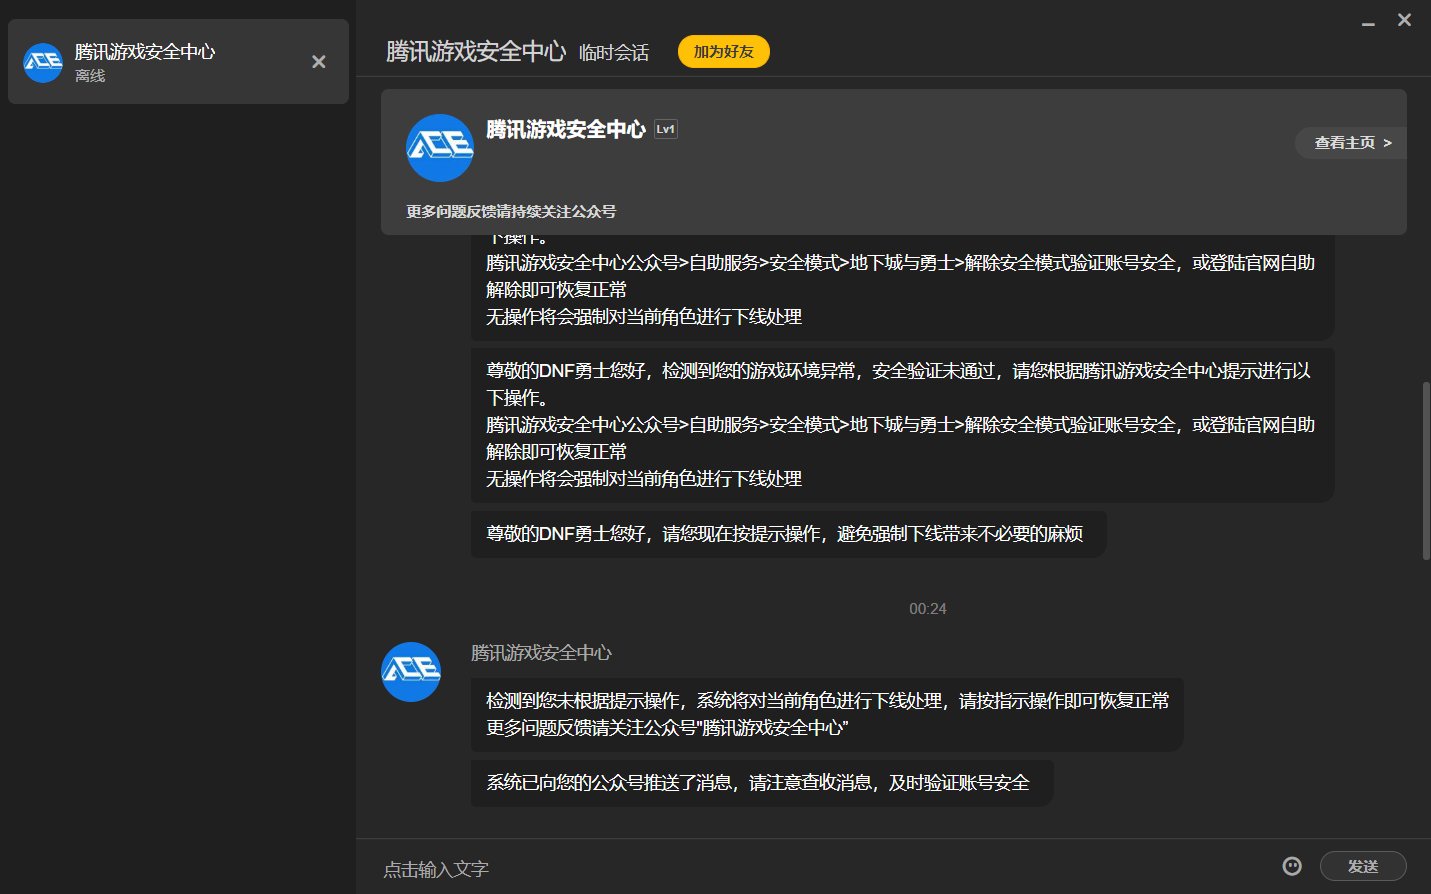1431x894 pixels.
Task: Click the 发送 send button
Action: tap(1363, 866)
